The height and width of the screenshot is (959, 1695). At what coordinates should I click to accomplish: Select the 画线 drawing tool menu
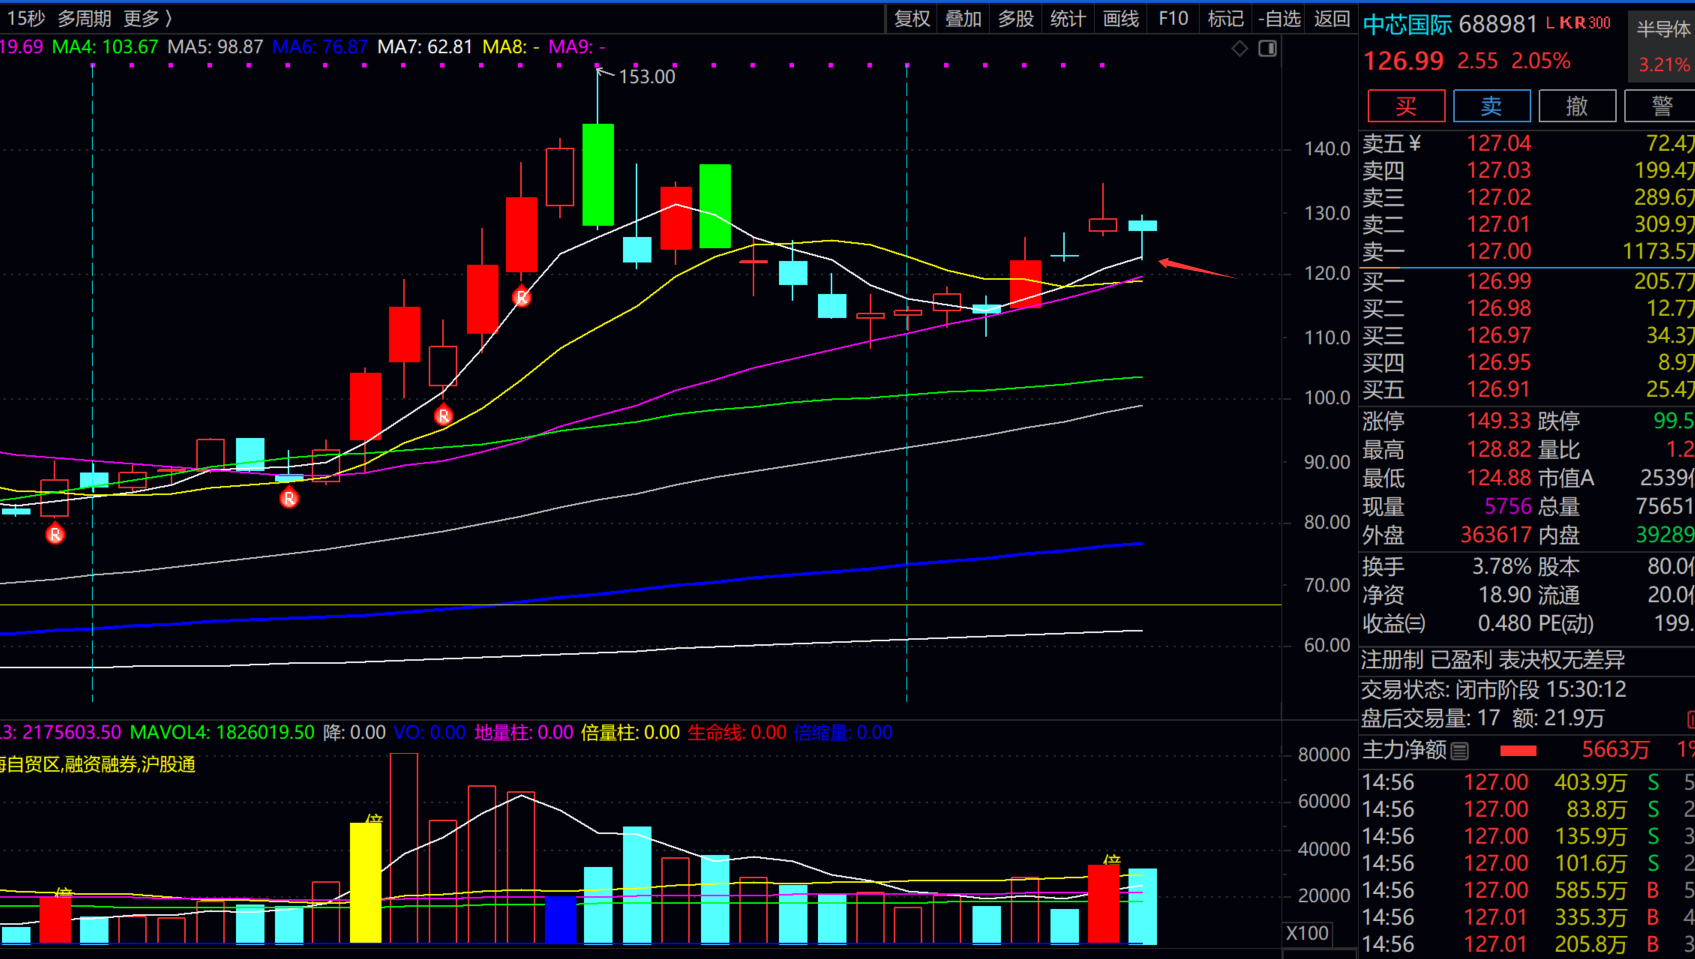[1120, 18]
